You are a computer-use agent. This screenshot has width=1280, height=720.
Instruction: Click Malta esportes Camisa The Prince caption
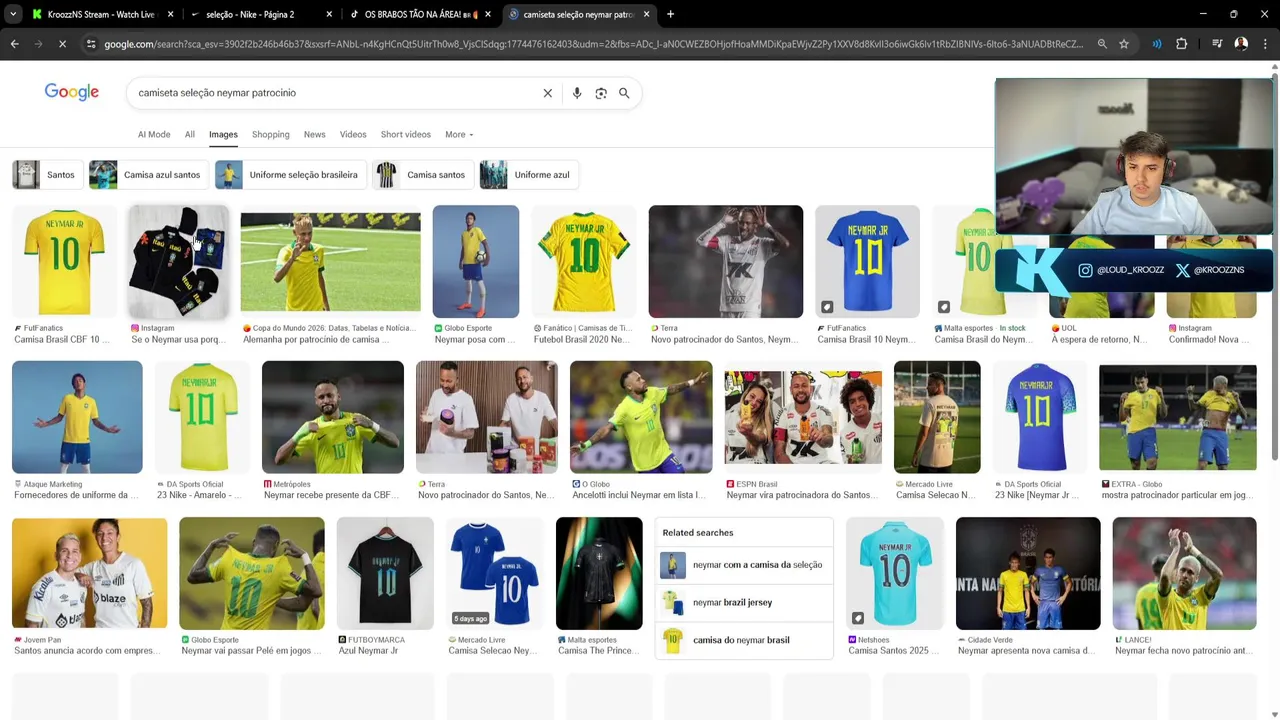tap(598, 651)
